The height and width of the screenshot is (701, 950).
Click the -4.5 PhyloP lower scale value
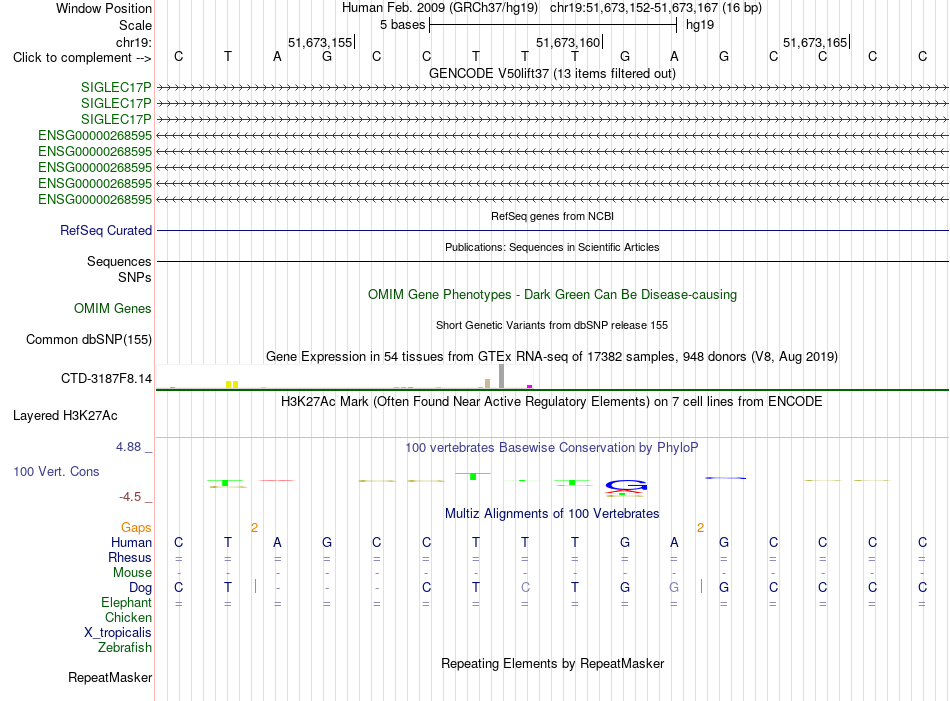tap(130, 497)
